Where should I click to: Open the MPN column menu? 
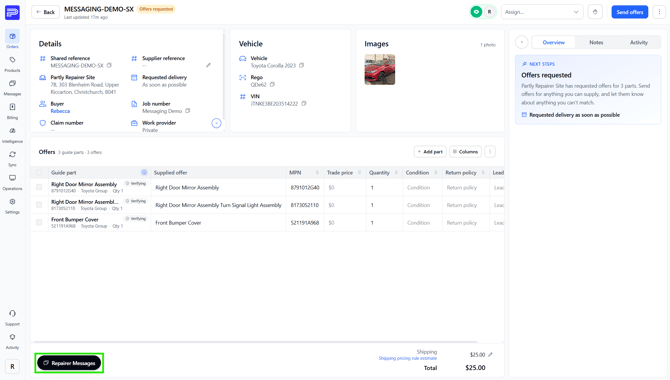click(317, 172)
